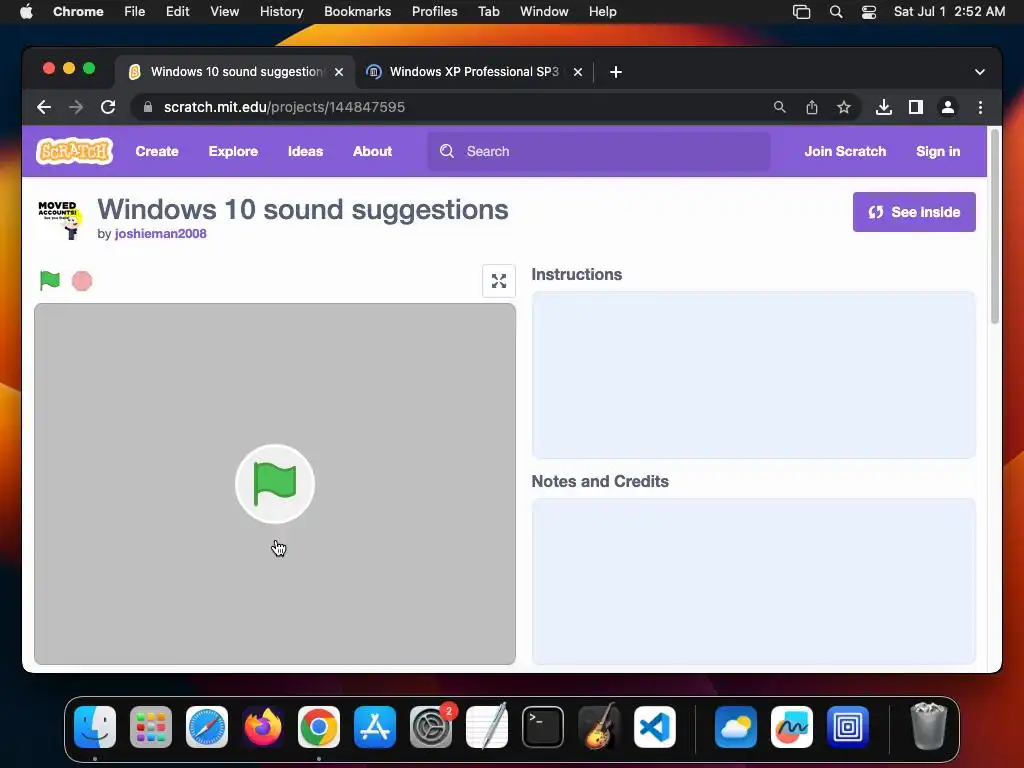Viewport: 1024px width, 768px height.
Task: Enter full screen stage mode
Action: point(499,281)
